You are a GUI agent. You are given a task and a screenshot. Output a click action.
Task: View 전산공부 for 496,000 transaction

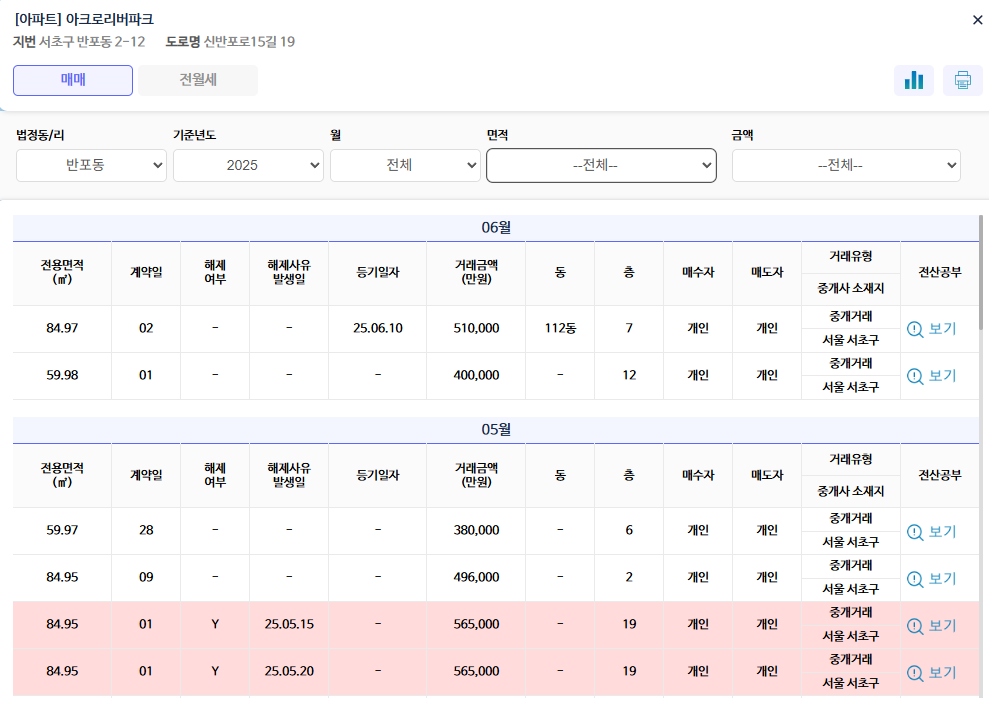coord(932,578)
